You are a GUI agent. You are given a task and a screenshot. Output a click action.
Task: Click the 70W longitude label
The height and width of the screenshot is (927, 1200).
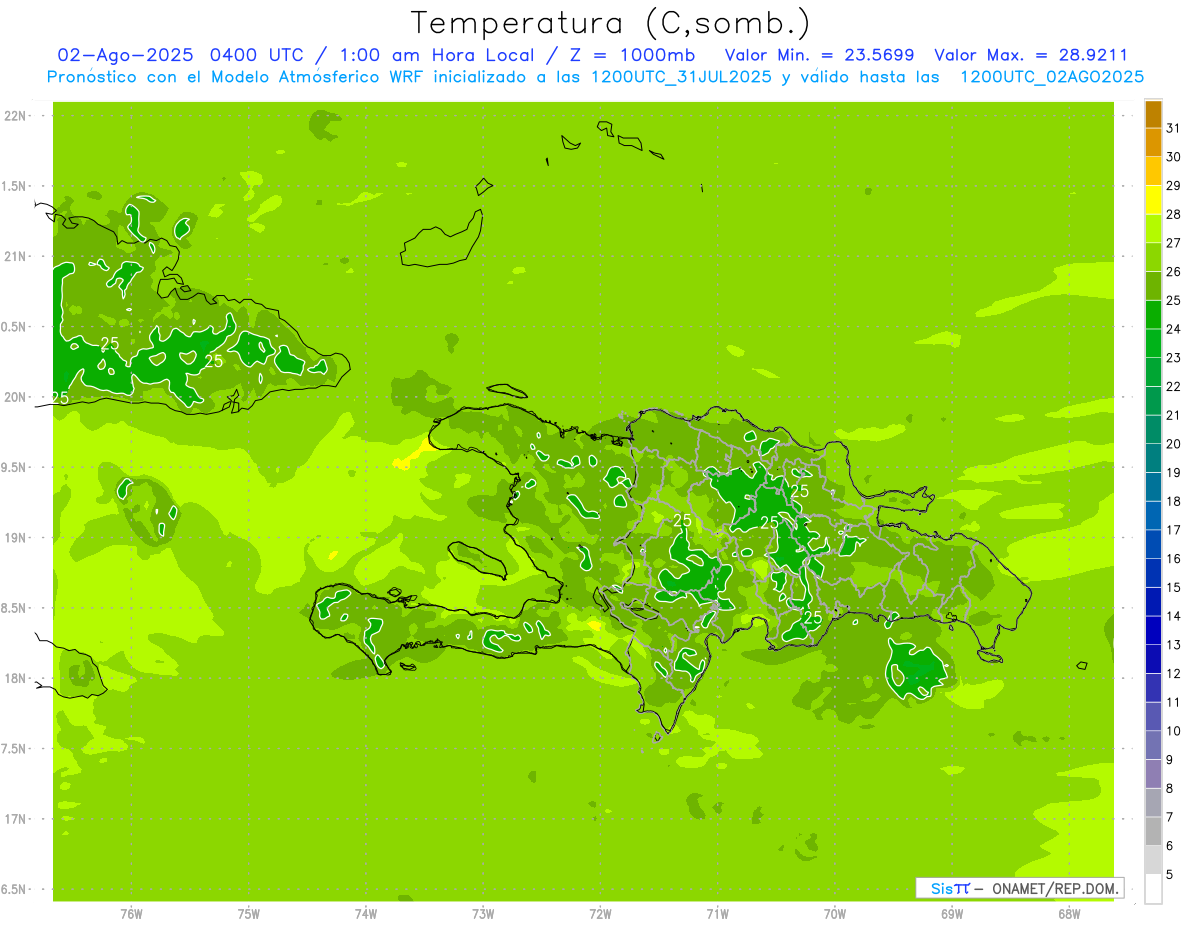point(835,913)
